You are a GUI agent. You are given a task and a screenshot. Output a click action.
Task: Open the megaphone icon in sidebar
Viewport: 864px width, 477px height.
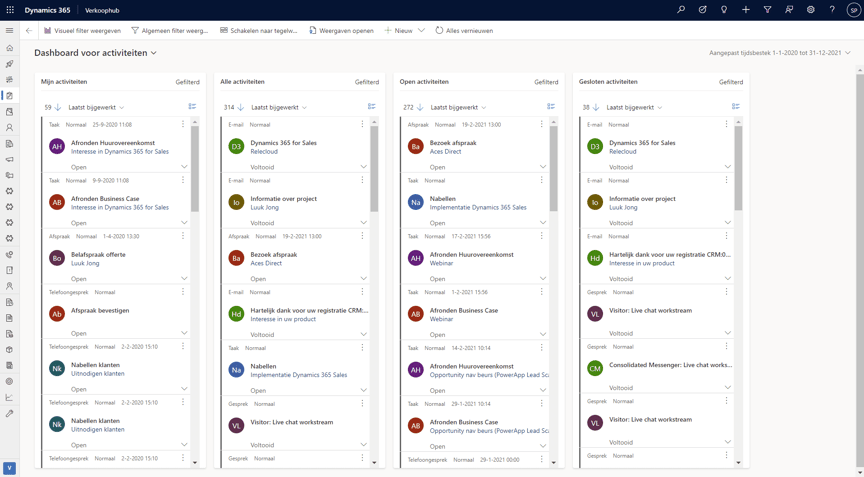coord(9,159)
